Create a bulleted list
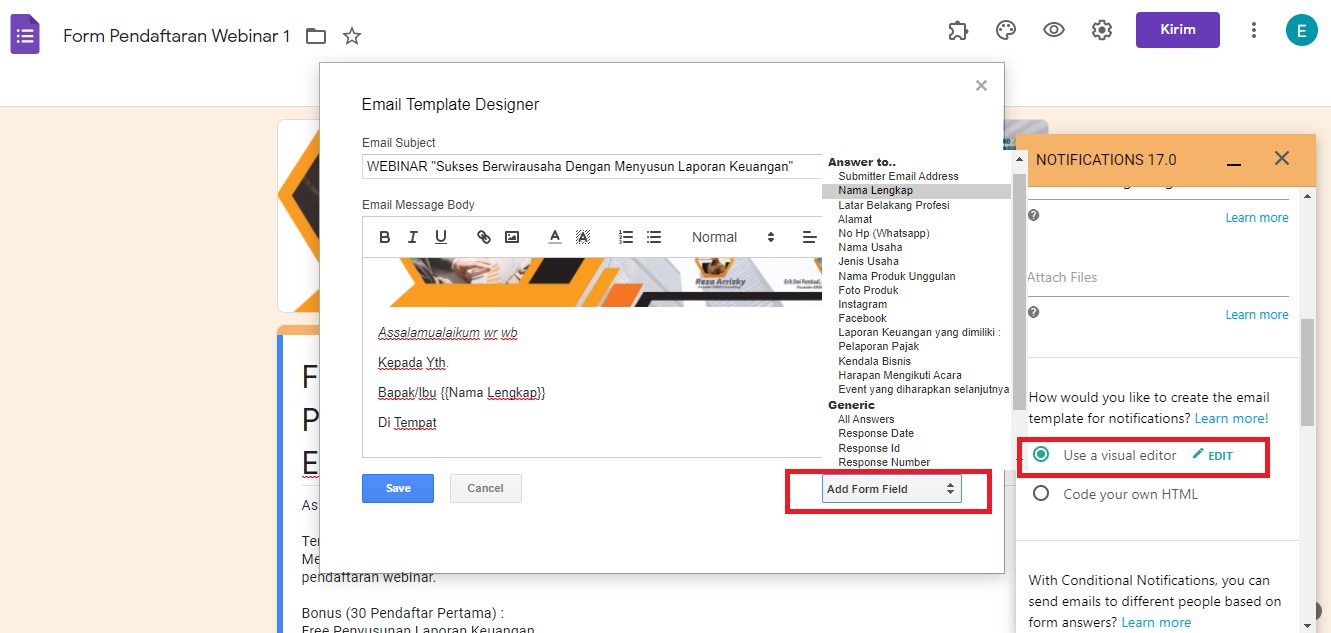Screen dimensions: 1331x633 click(654, 237)
